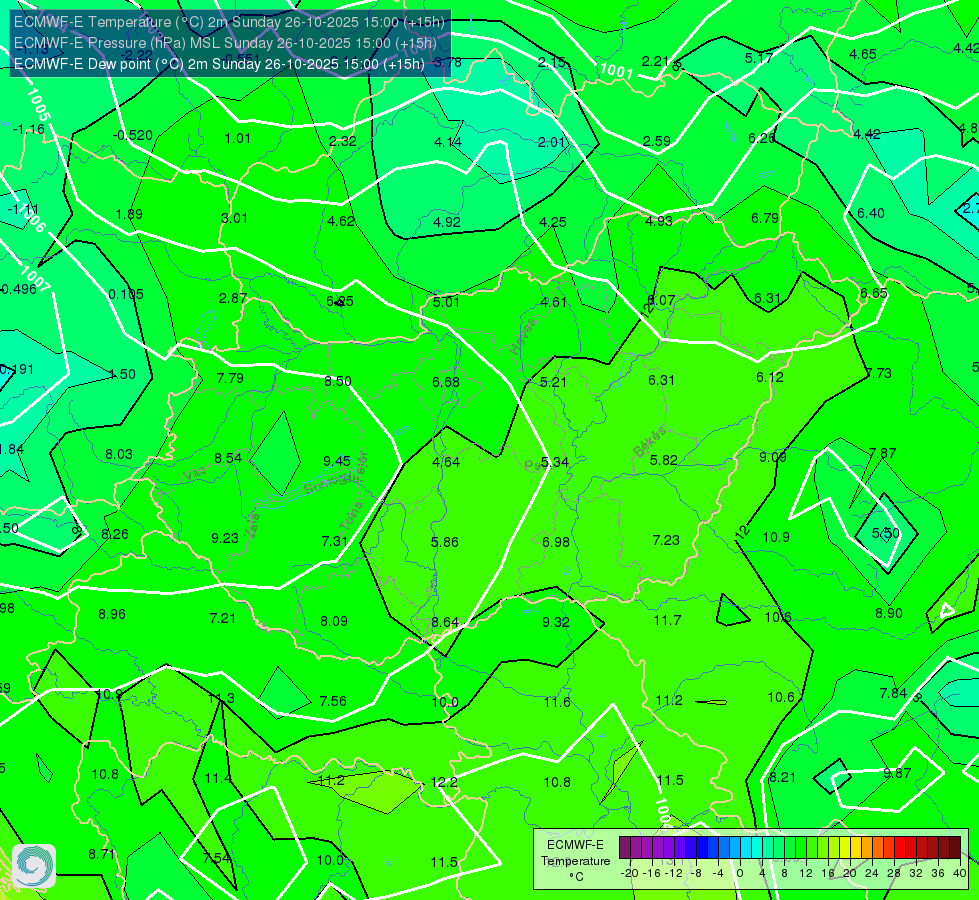Image resolution: width=979 pixels, height=900 pixels.
Task: Click the grid value '8.03'
Action: point(119,454)
